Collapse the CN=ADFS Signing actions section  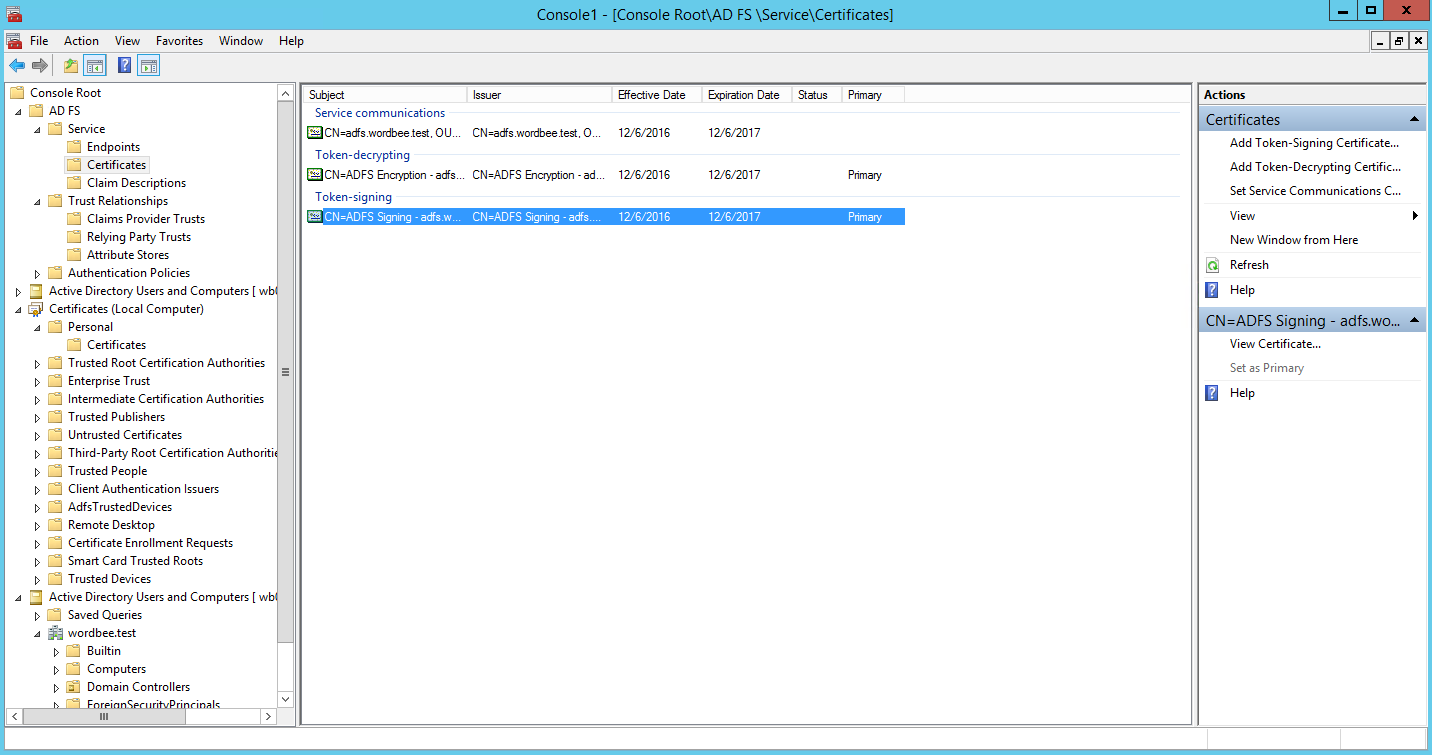[x=1416, y=320]
